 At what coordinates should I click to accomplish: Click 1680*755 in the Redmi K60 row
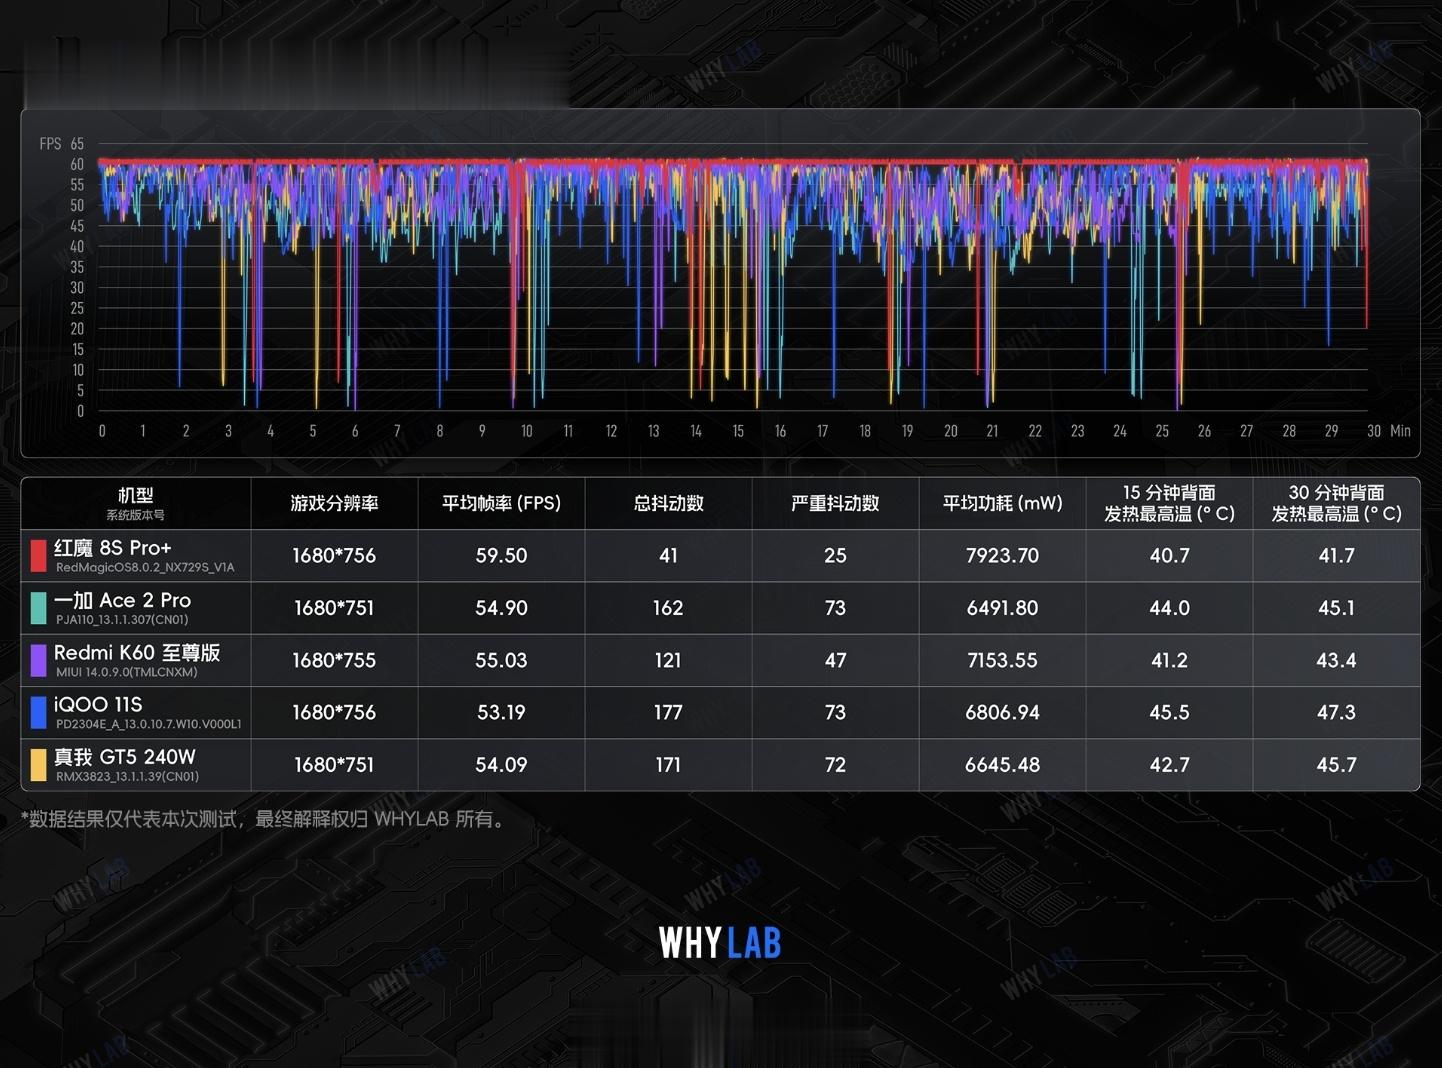334,660
